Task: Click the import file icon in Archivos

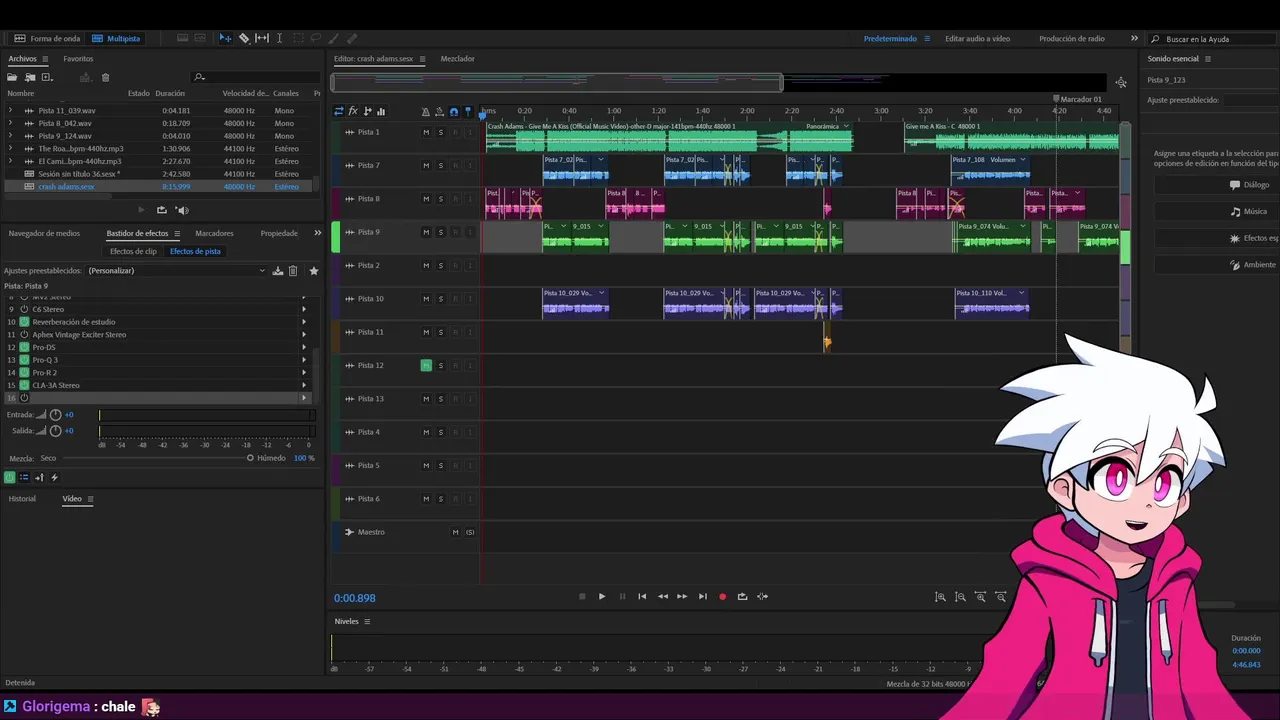Action: pyautogui.click(x=30, y=77)
